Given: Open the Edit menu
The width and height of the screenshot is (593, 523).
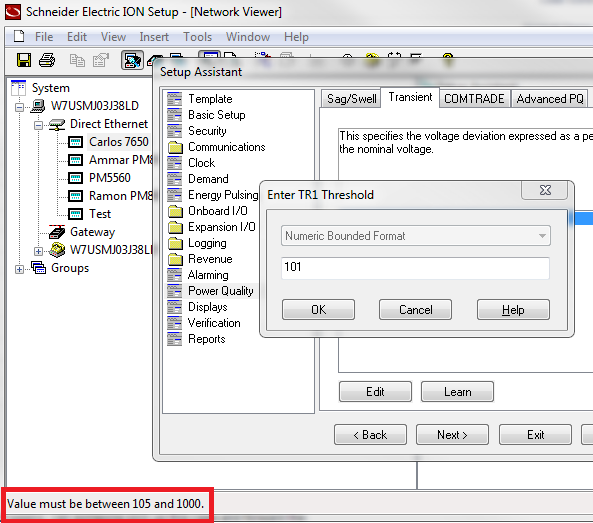Looking at the screenshot, I should click(77, 37).
